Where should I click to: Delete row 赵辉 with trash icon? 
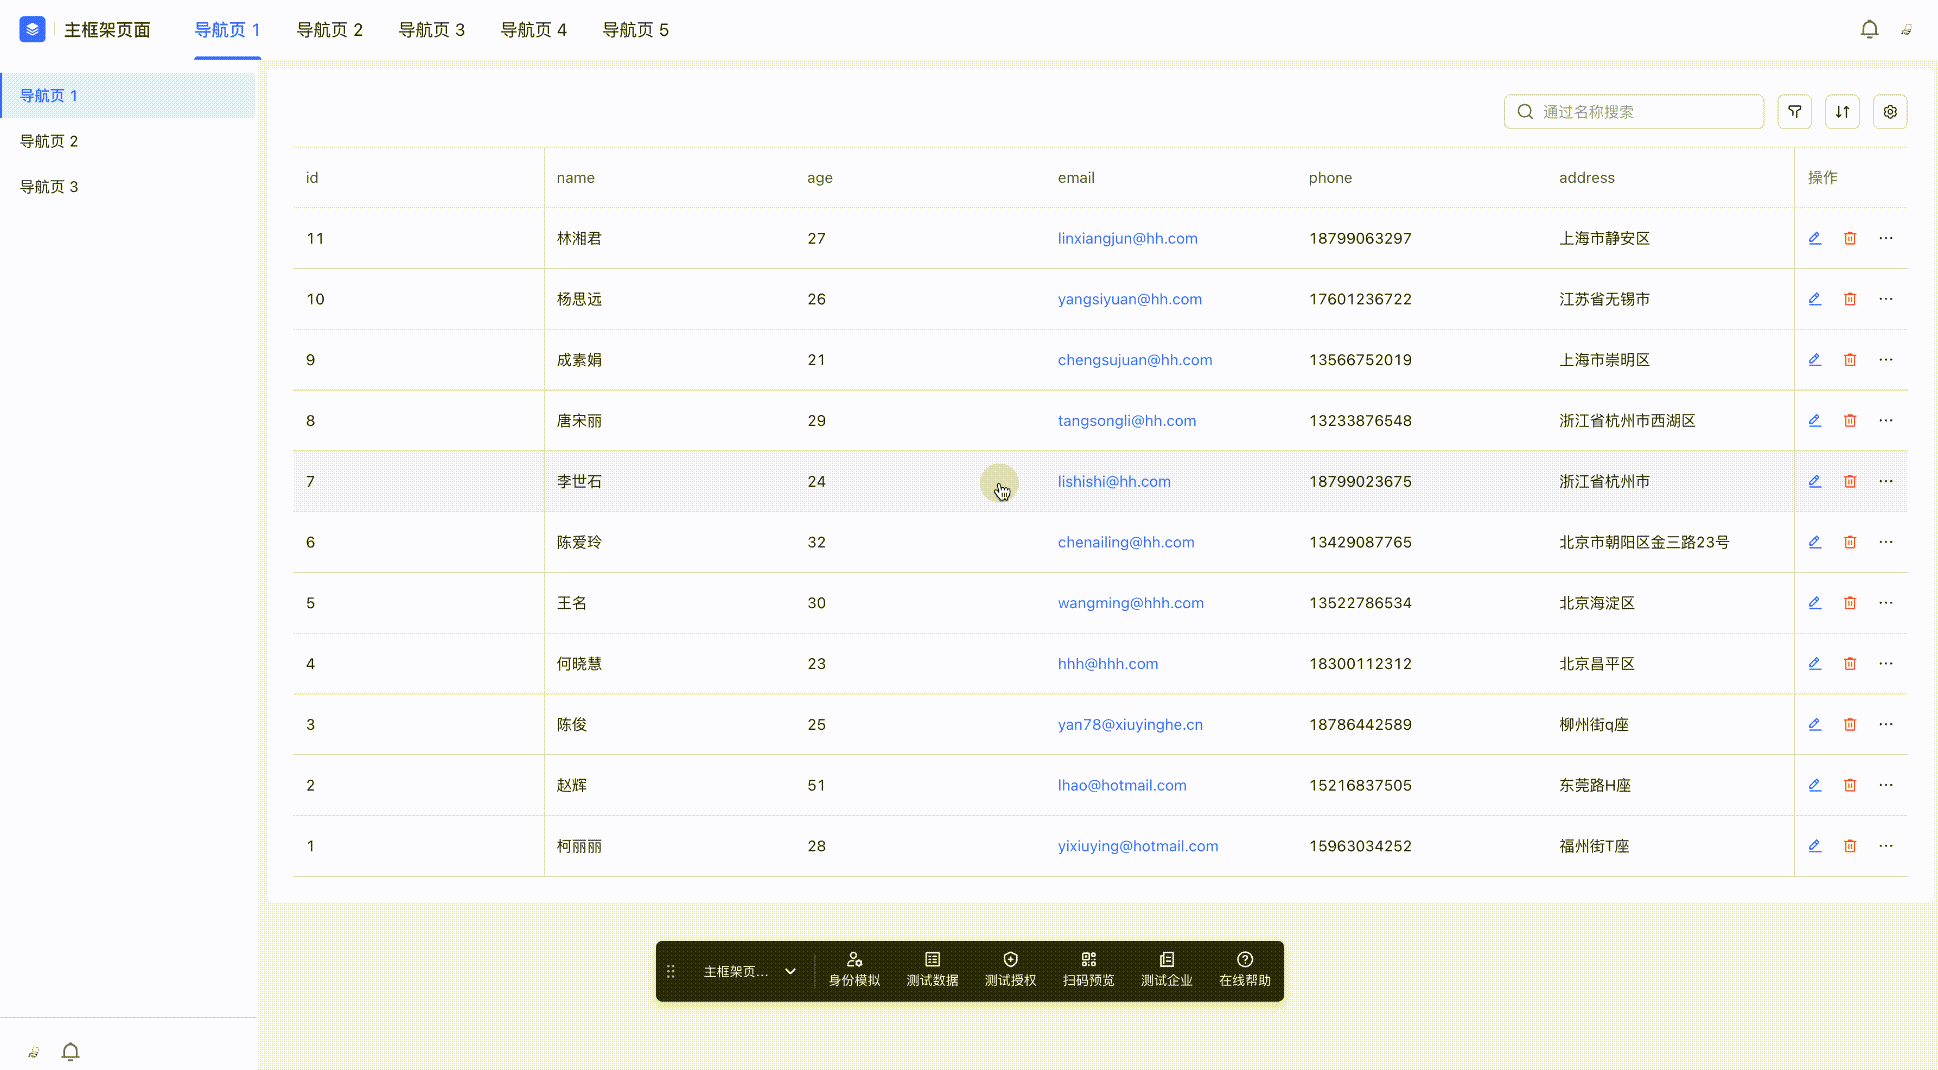coord(1850,785)
